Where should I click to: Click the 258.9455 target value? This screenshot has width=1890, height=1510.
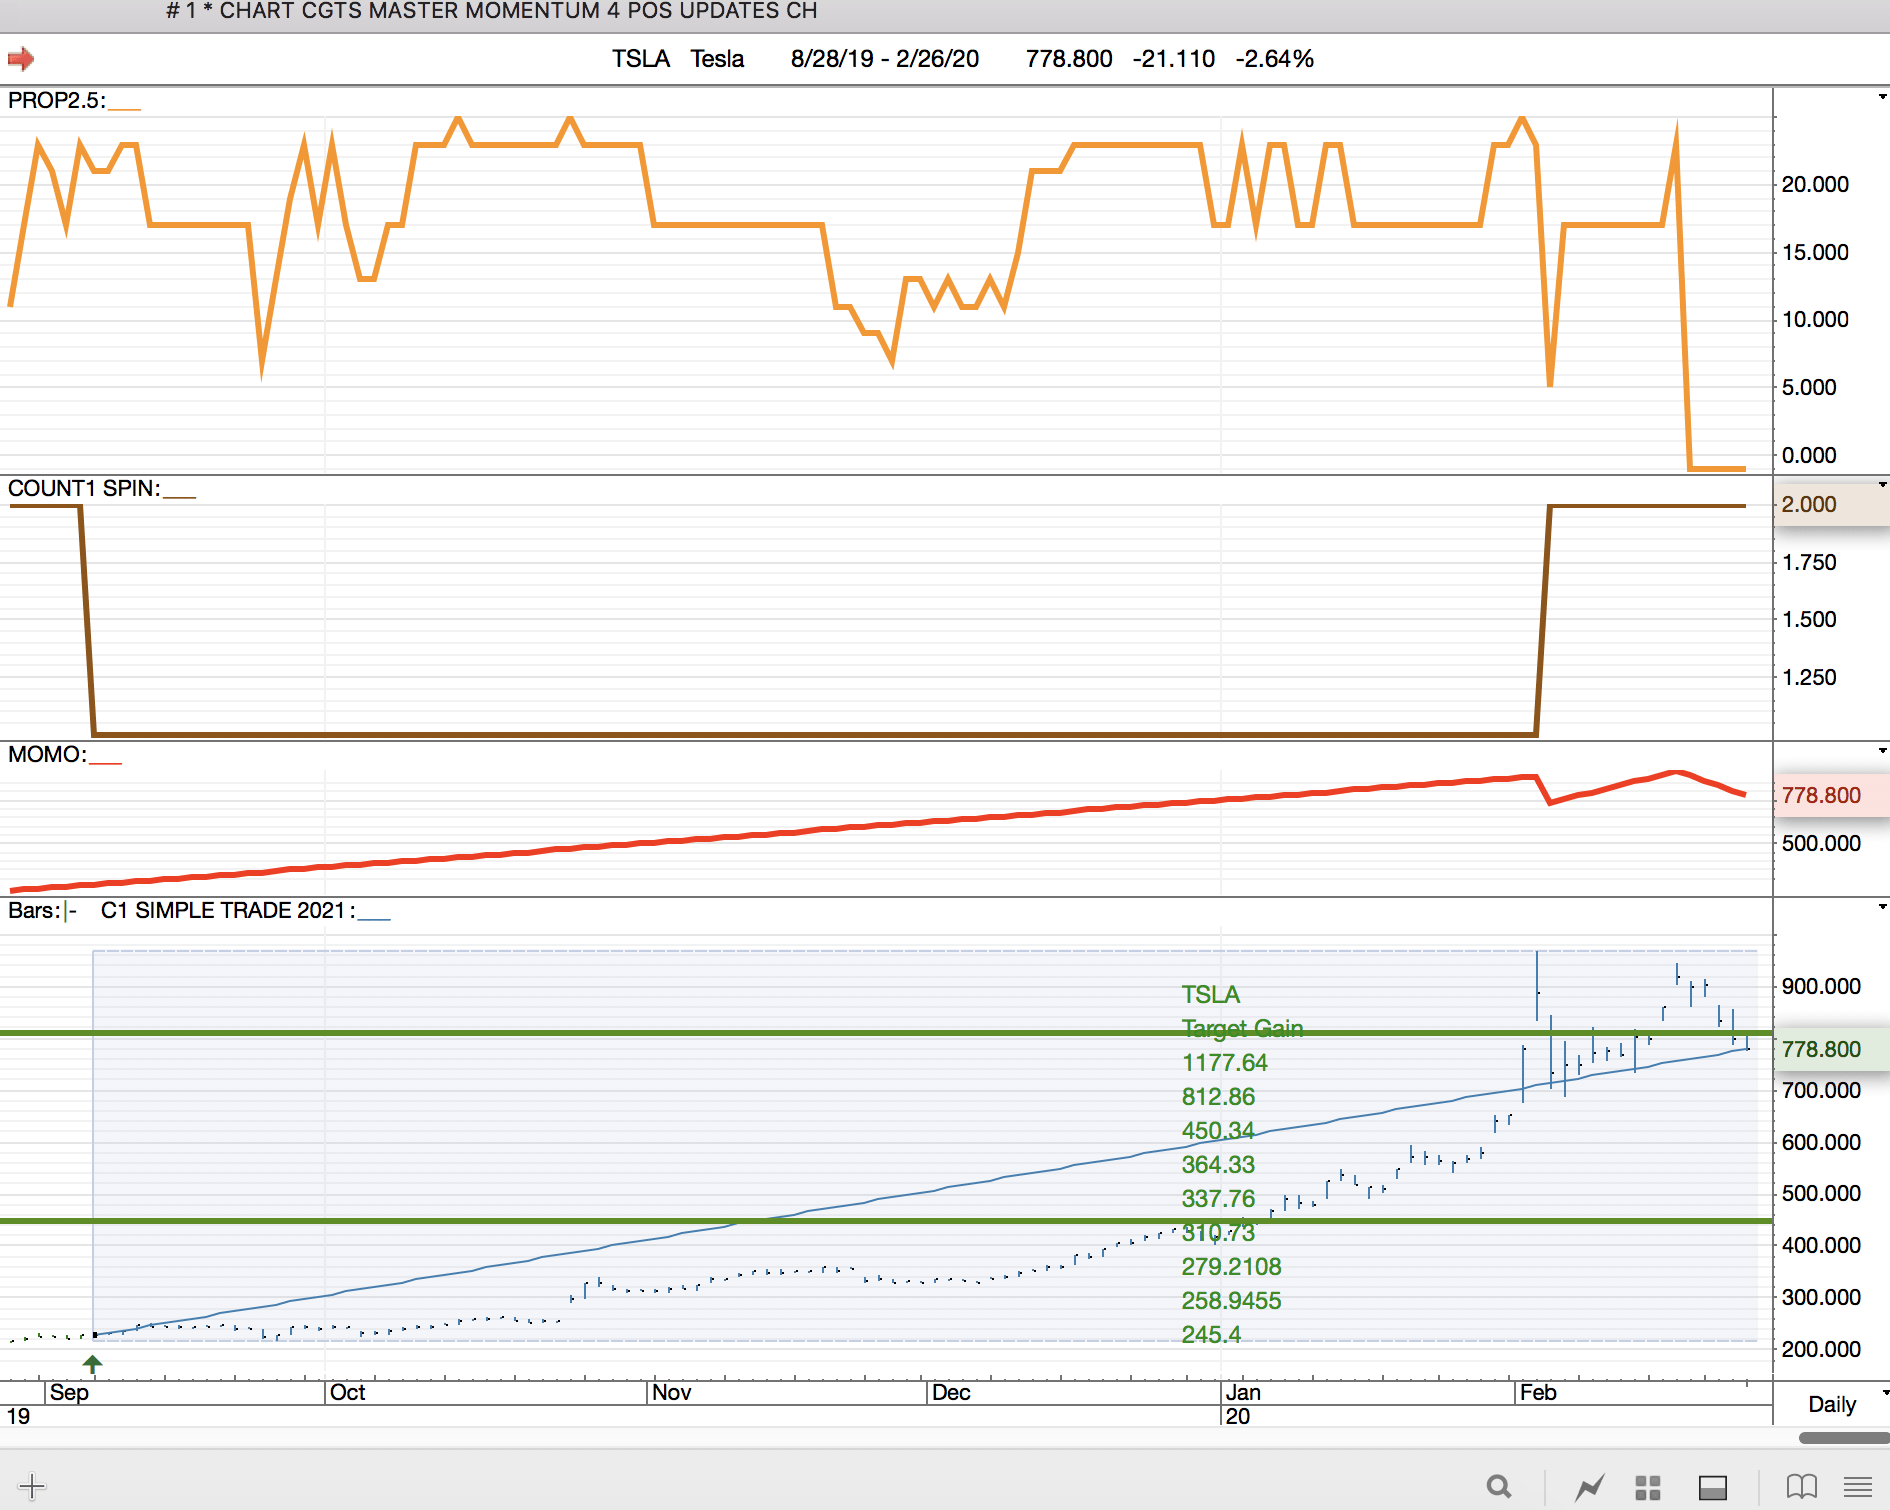point(1232,1300)
